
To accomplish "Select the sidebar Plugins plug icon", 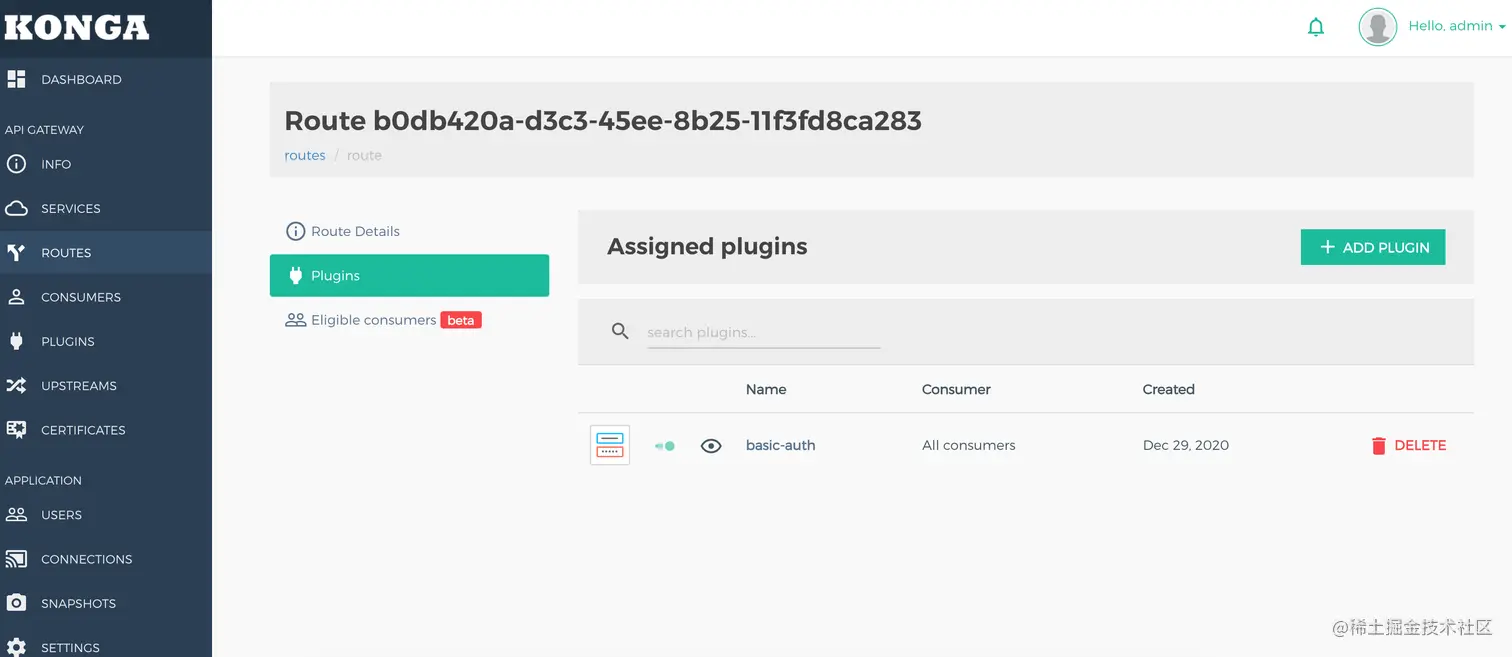I will [16, 341].
